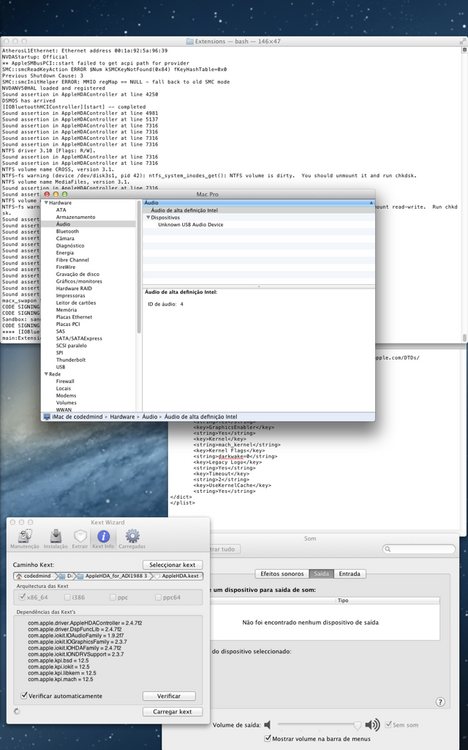Click search magnifier in Som window
Image resolution: width=468 pixels, height=750 pixels.
point(388,549)
